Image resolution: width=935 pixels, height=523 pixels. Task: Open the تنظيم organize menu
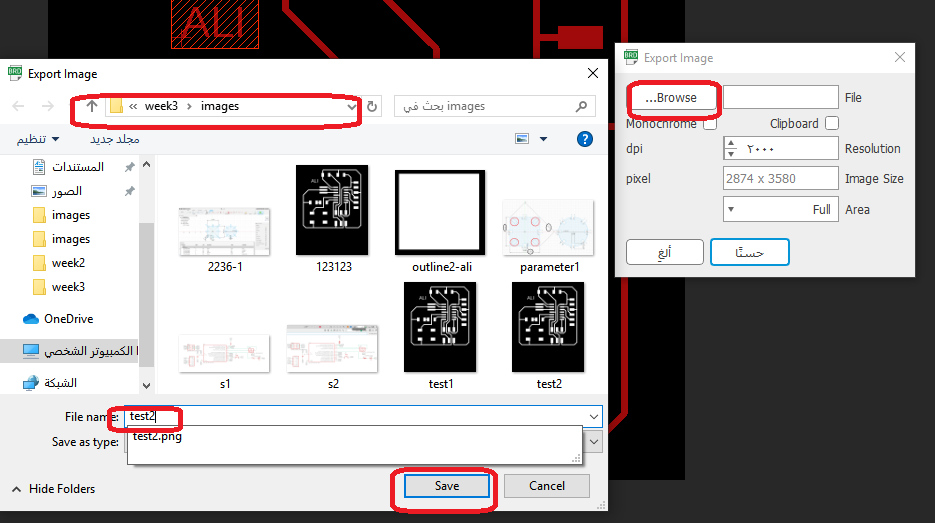38,139
